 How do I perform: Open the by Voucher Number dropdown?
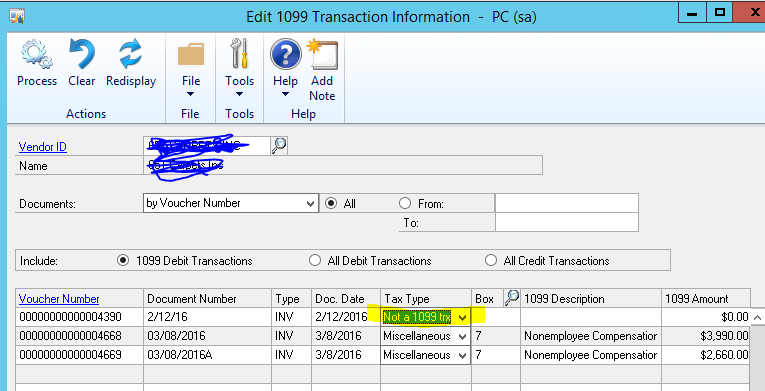pos(311,203)
